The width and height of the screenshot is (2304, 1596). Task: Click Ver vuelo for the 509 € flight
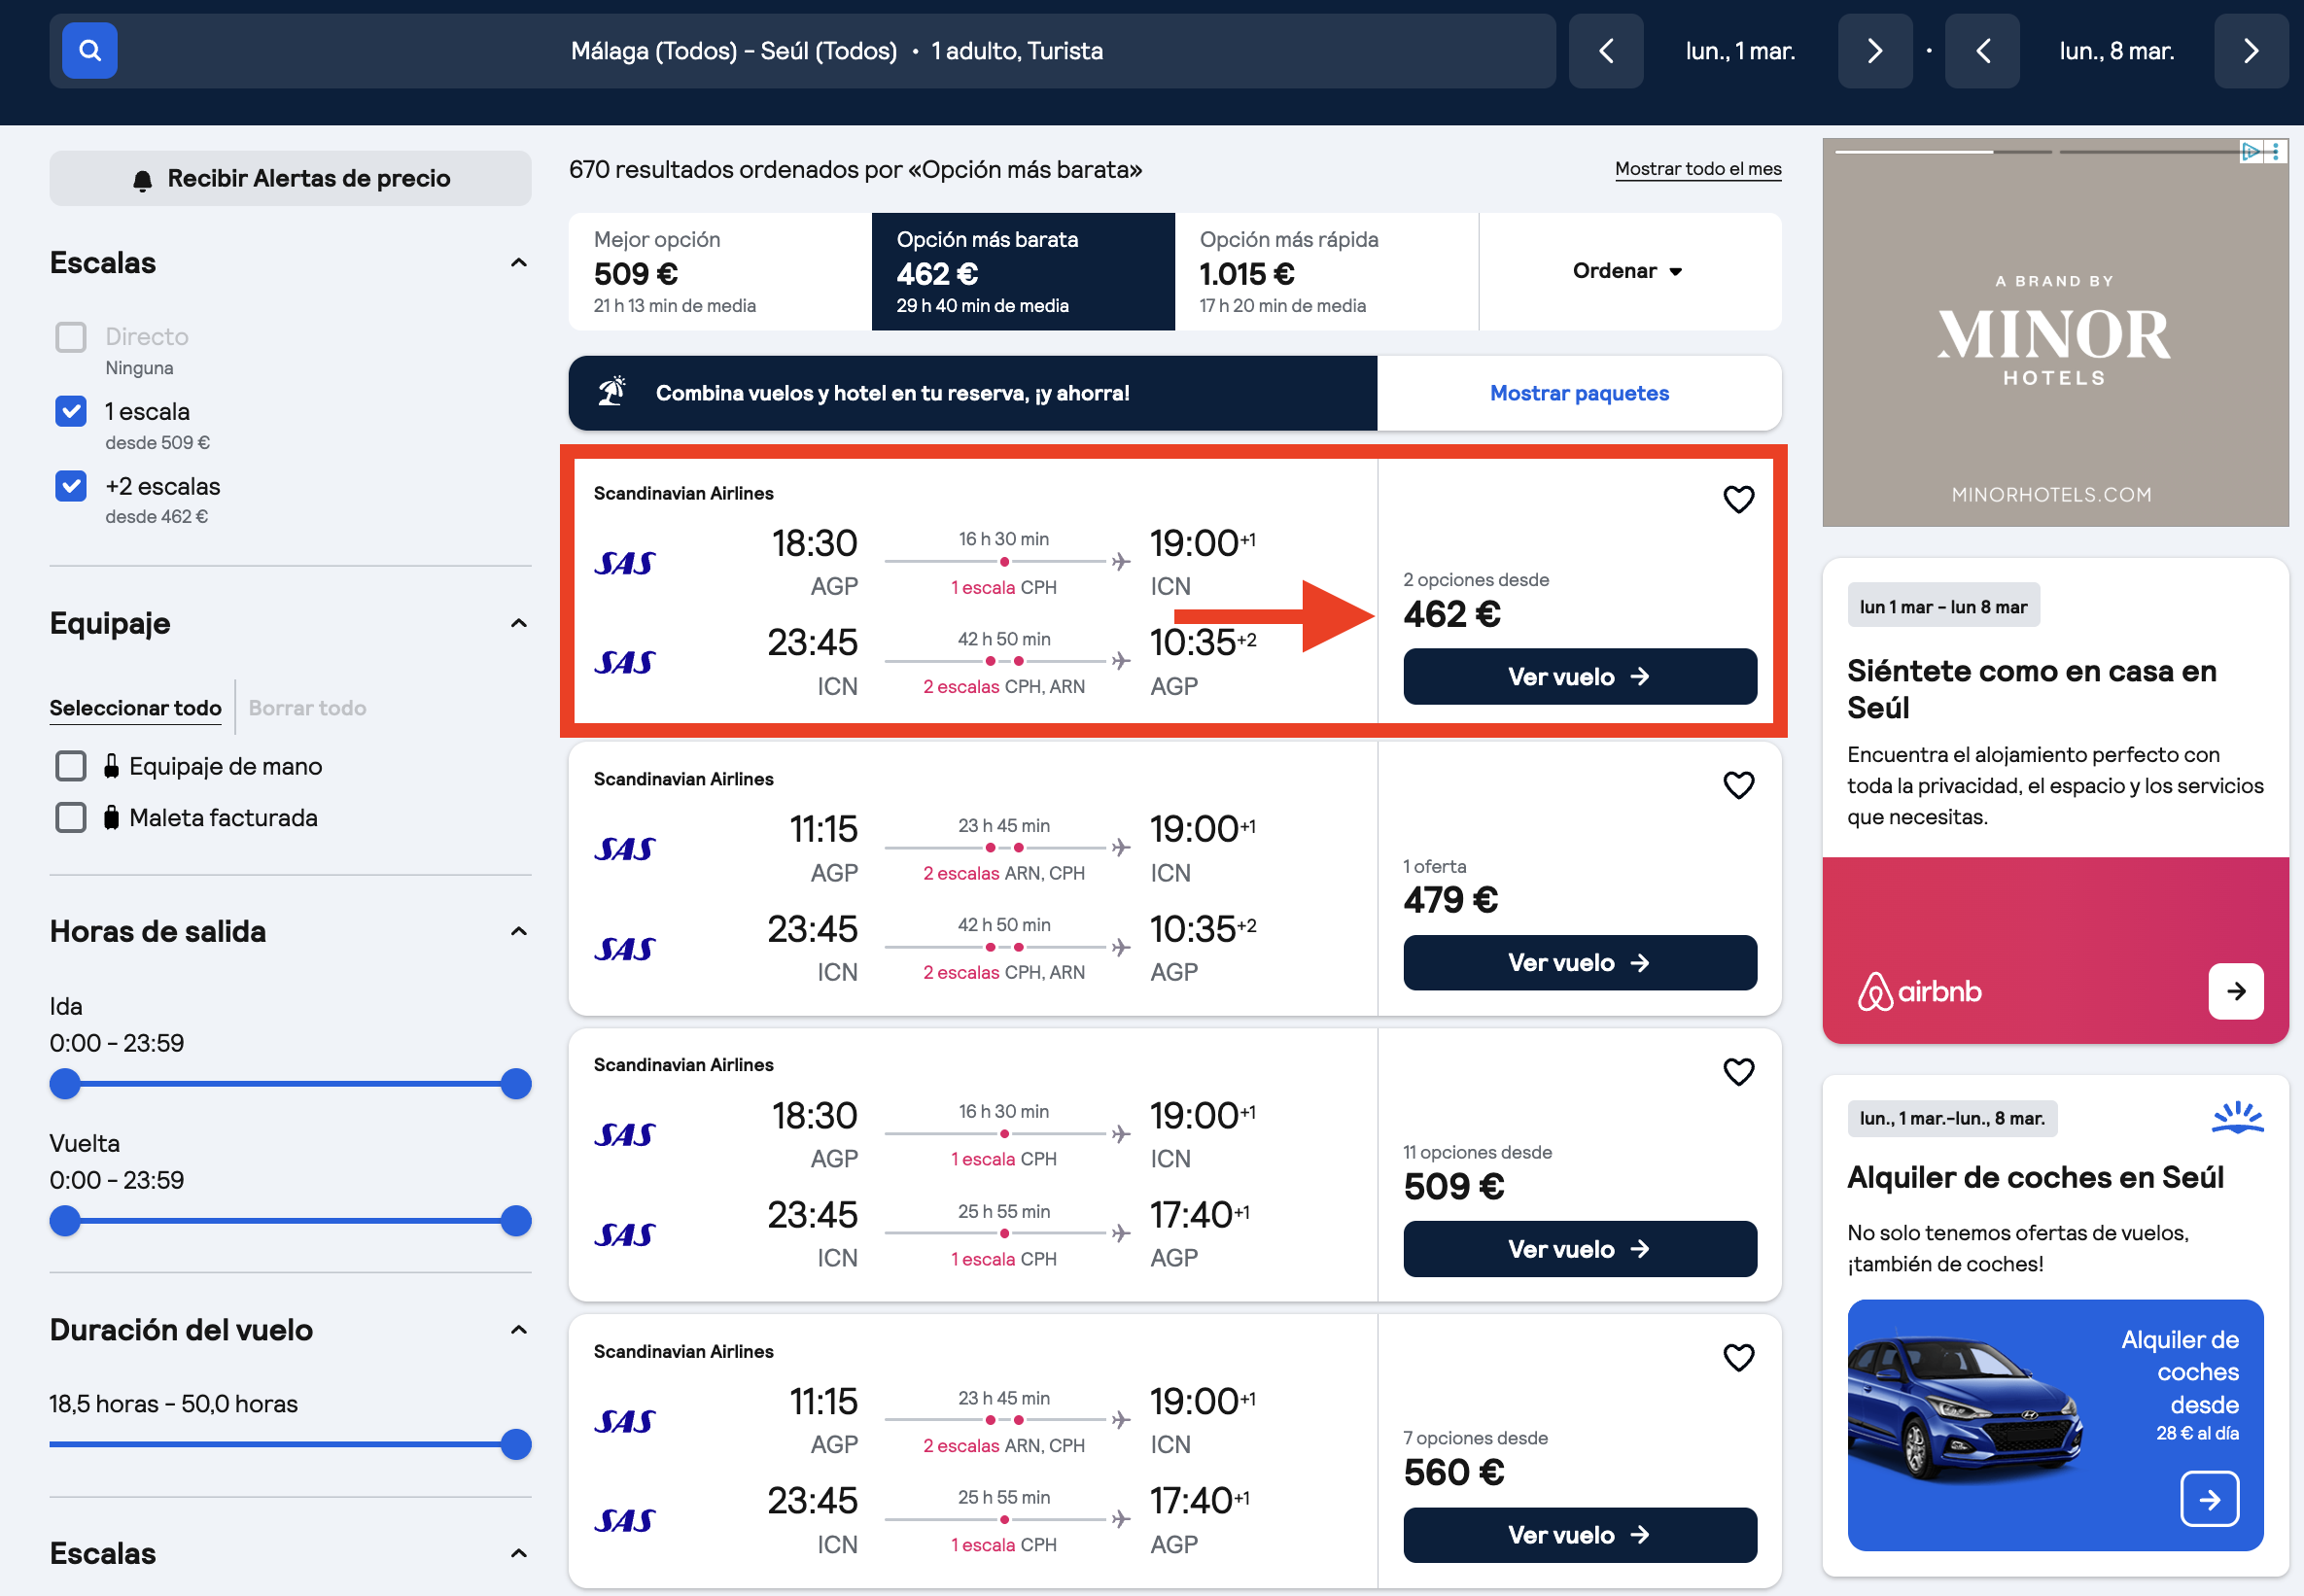pos(1579,1249)
